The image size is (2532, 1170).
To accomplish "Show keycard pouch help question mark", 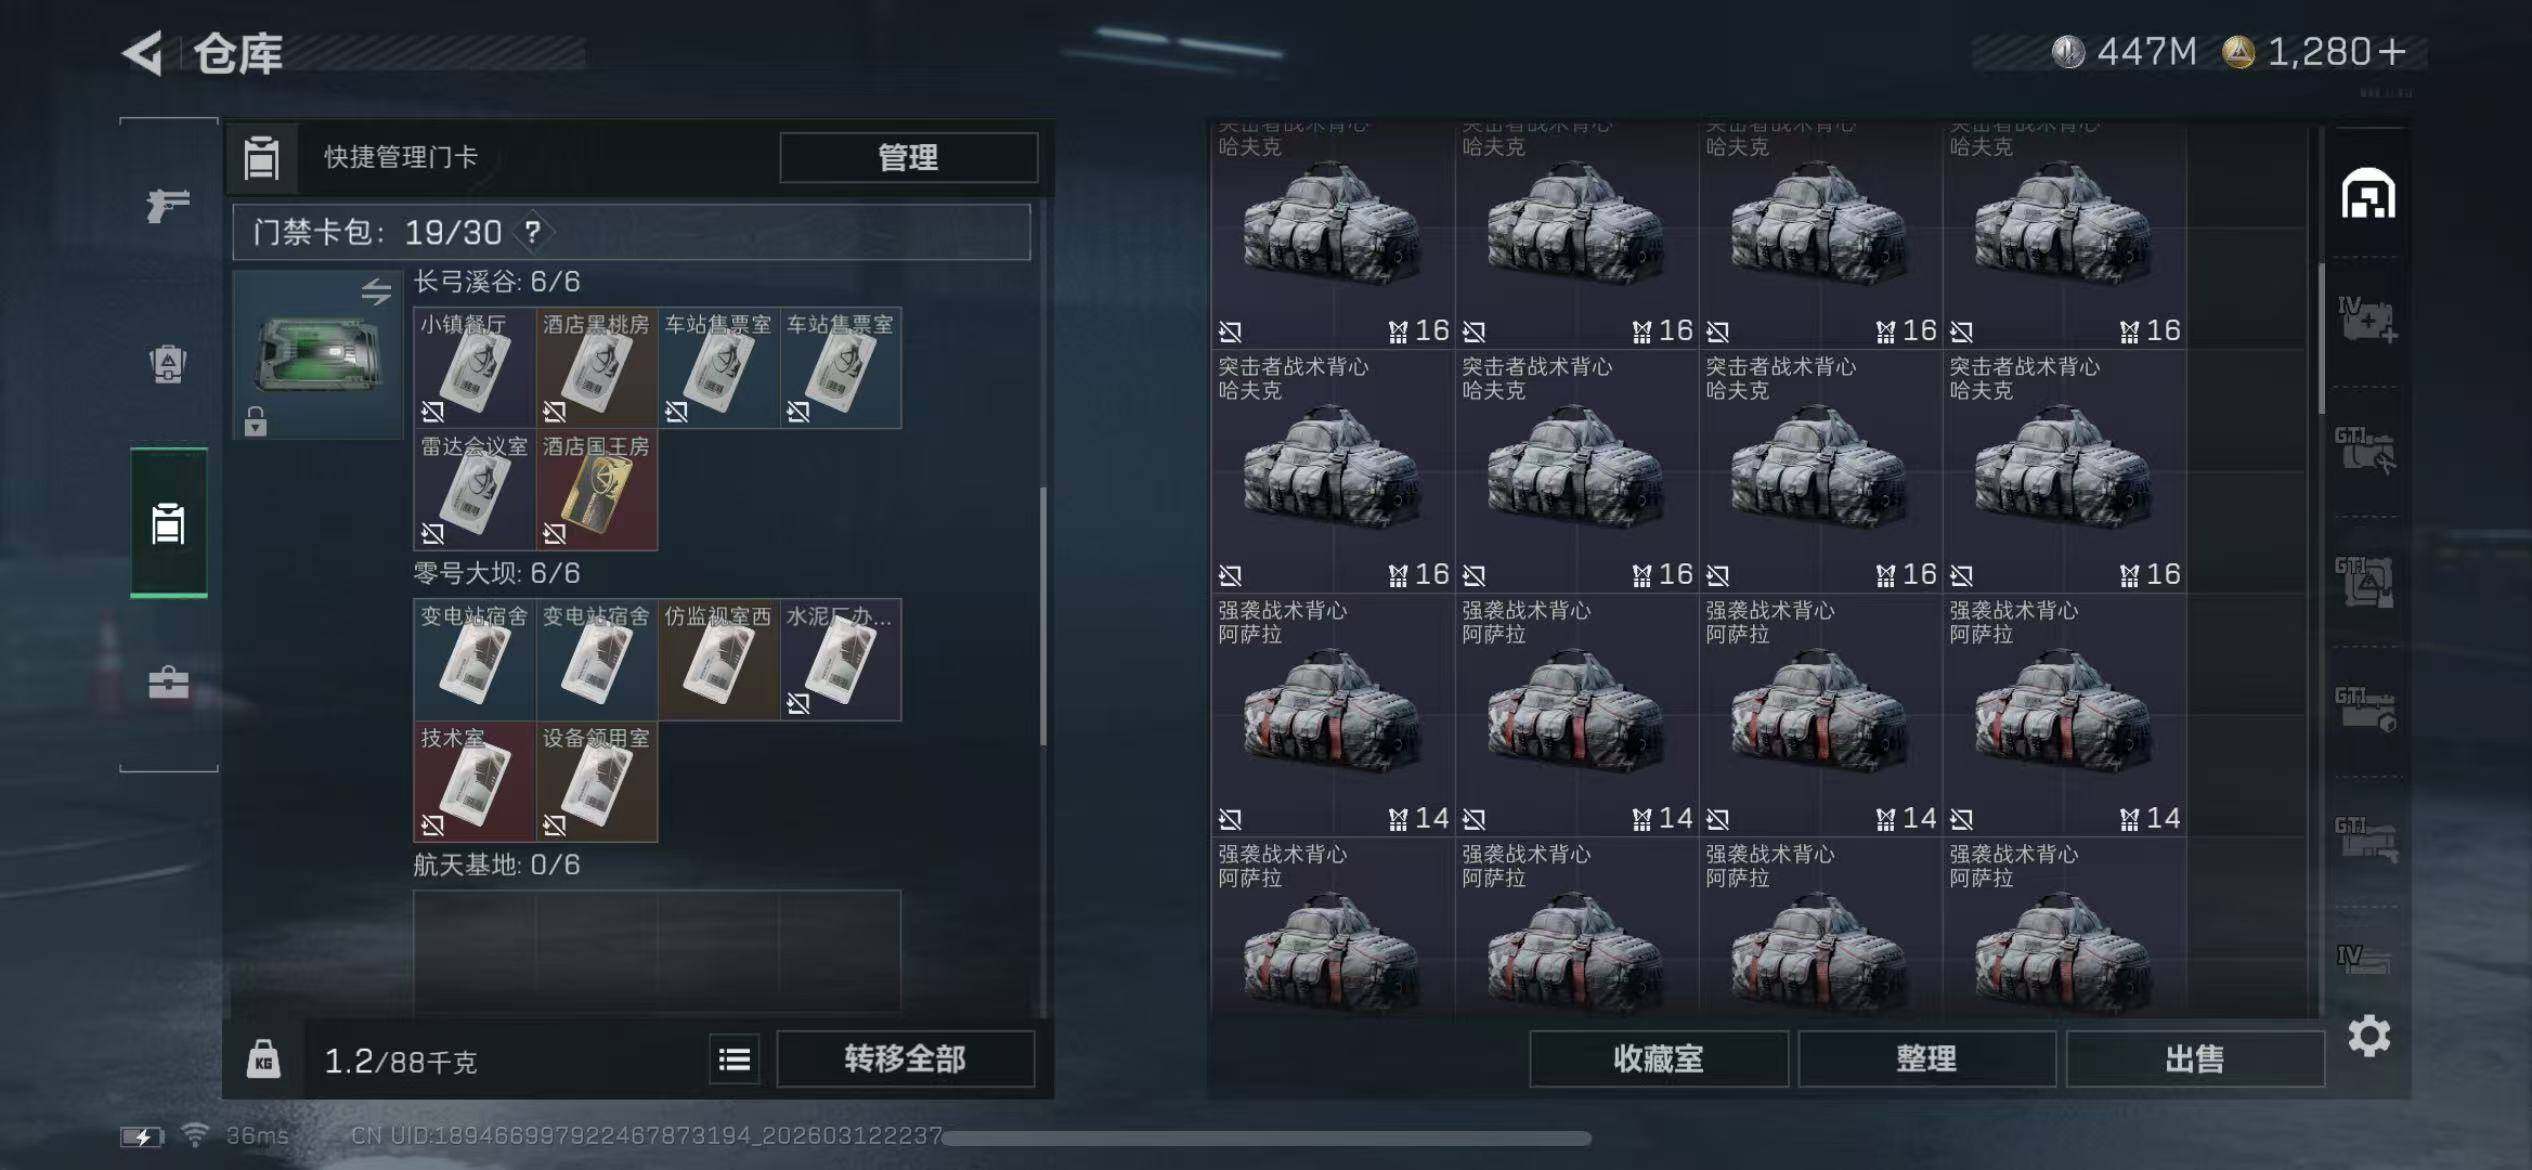I will tap(533, 233).
